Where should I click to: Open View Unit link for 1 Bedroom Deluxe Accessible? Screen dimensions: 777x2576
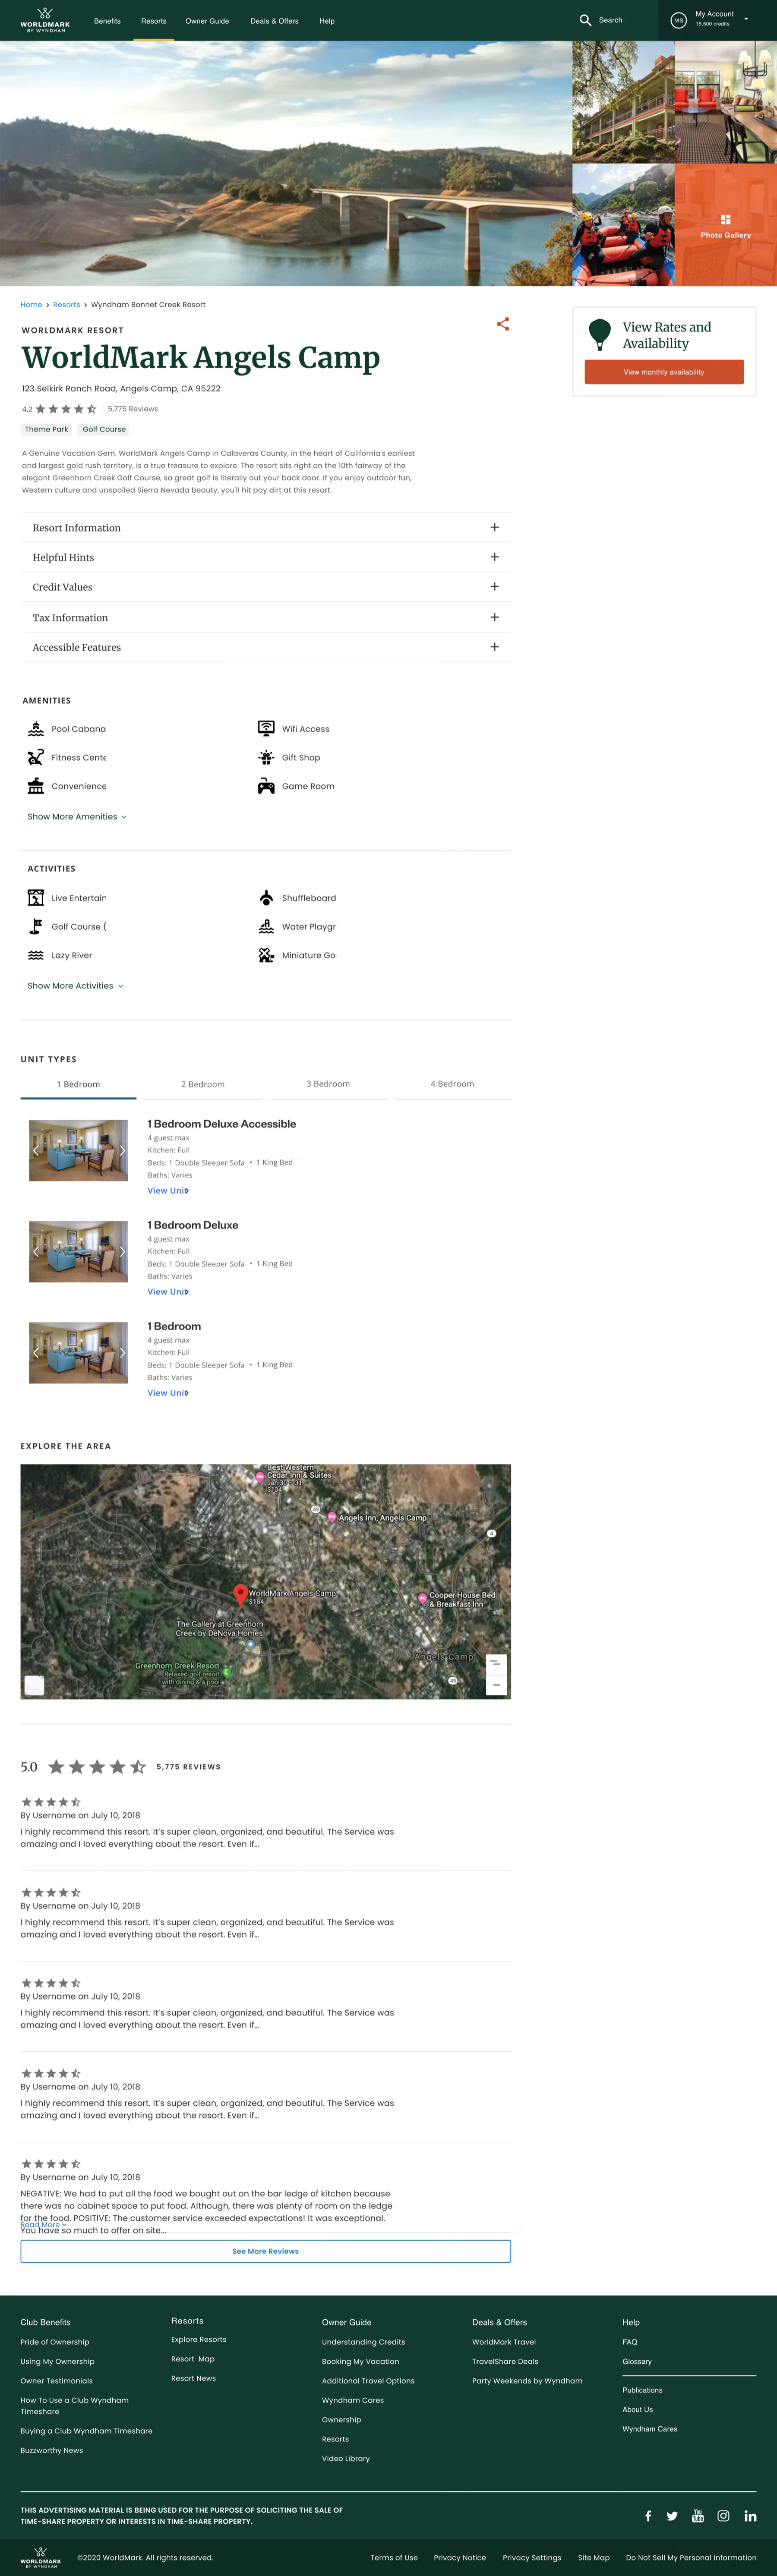coord(168,1191)
